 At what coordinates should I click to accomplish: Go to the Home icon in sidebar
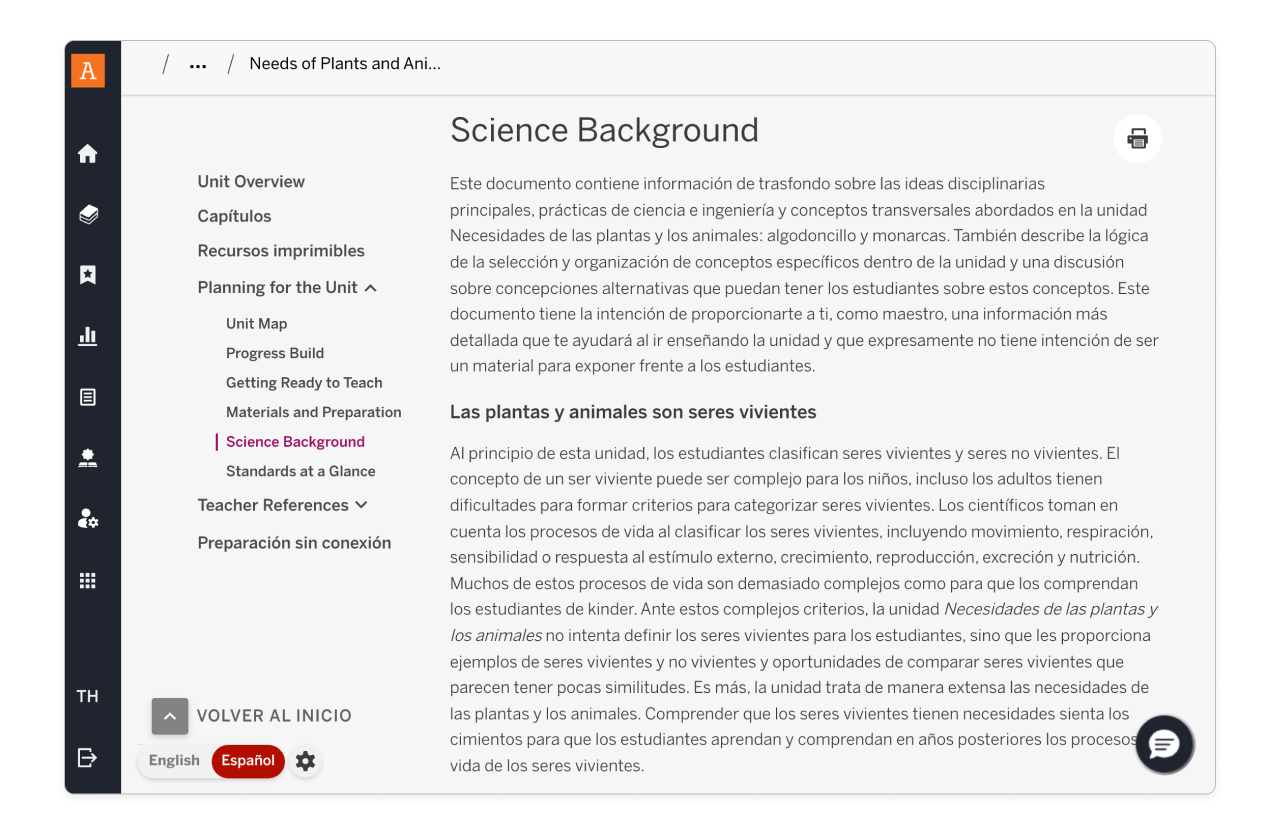point(88,154)
